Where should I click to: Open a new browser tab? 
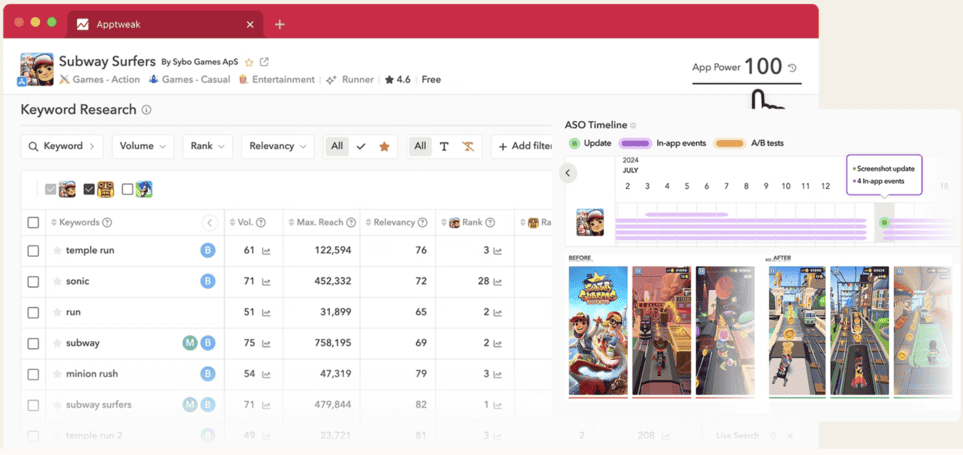[x=279, y=25]
